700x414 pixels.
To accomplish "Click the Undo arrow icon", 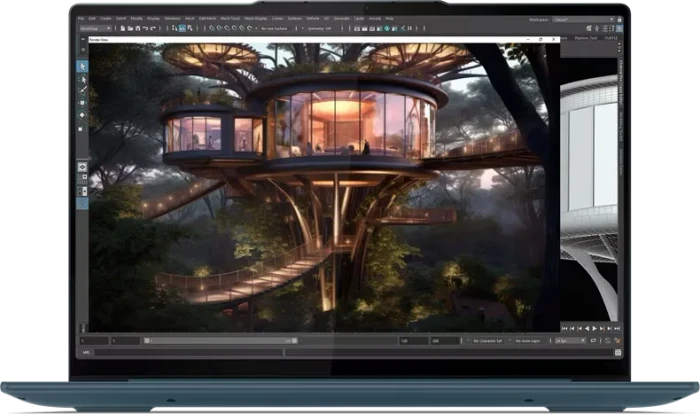I will coord(145,29).
